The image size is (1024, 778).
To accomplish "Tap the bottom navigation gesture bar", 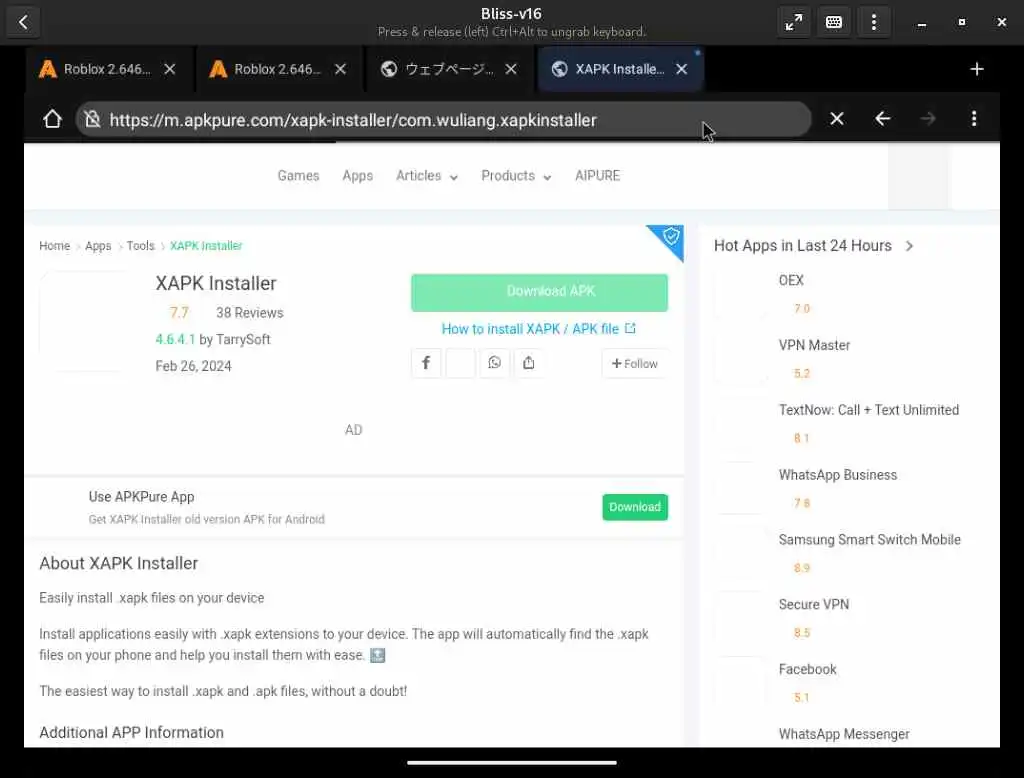I will pyautogui.click(x=512, y=762).
